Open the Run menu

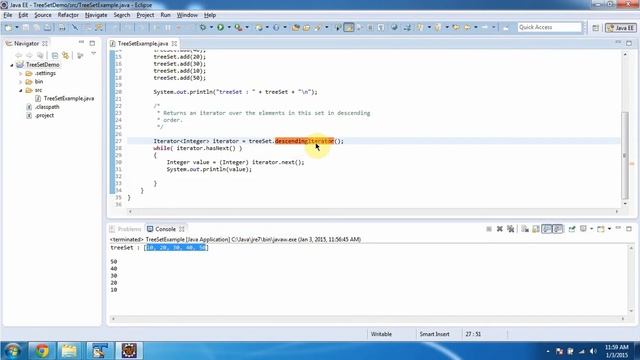coord(165,15)
